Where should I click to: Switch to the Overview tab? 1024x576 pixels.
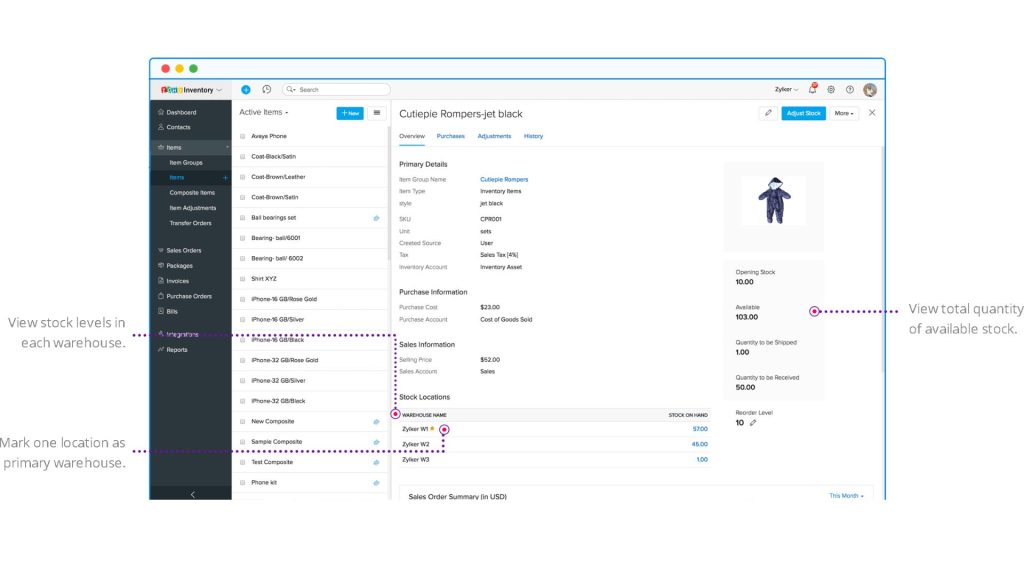point(411,136)
